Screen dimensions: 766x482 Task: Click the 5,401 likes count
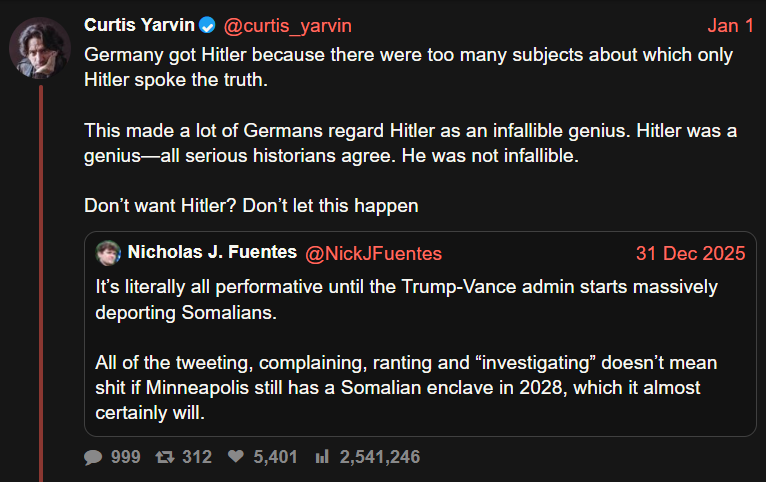tap(276, 457)
